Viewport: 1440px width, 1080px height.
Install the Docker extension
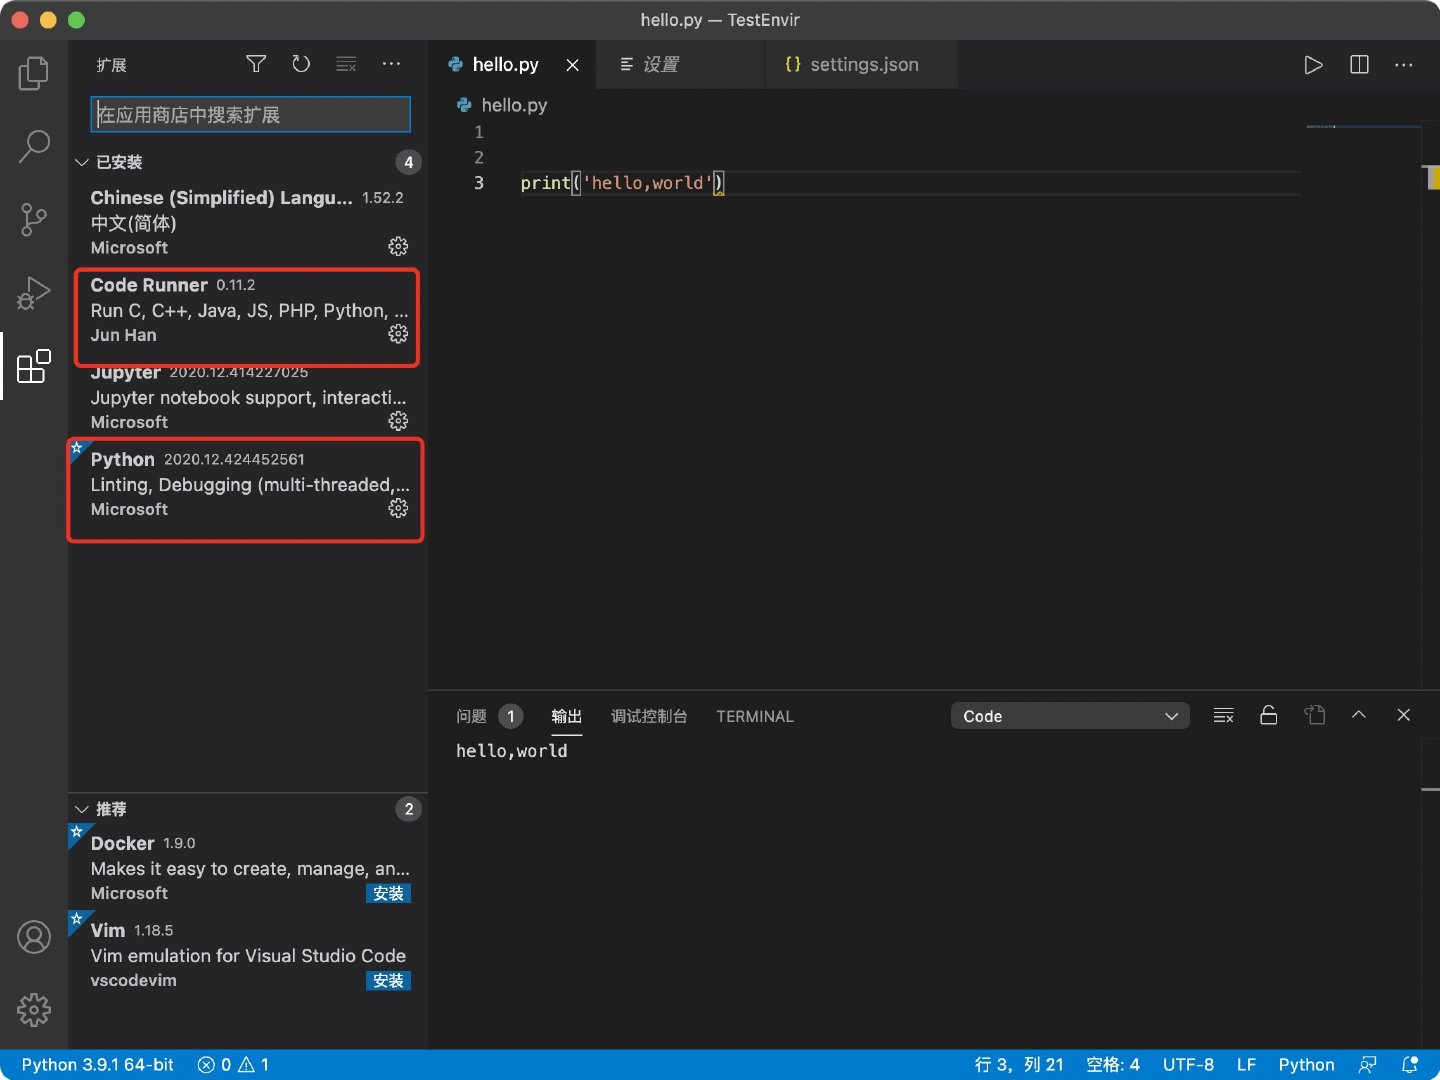[388, 894]
